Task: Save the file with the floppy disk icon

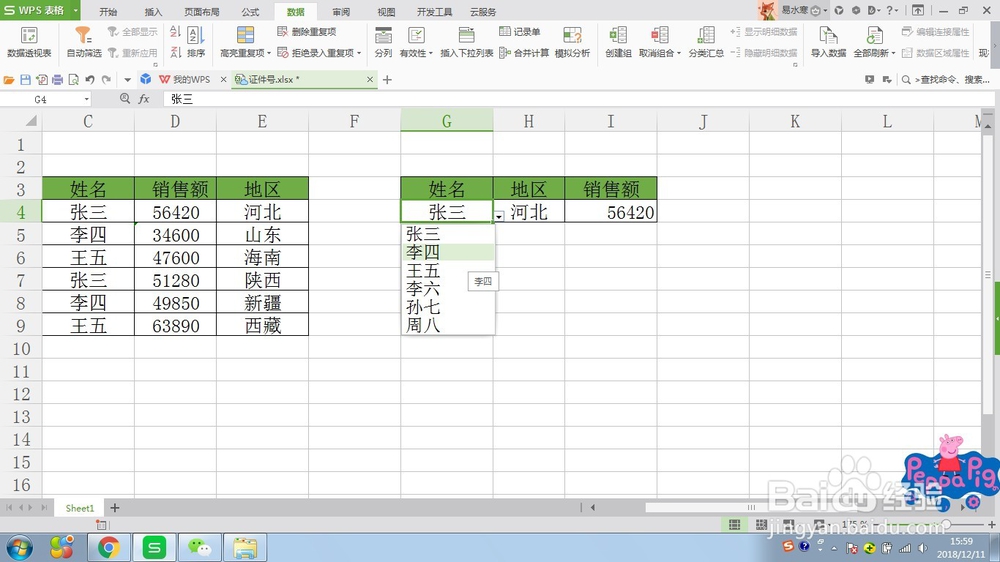Action: (x=26, y=80)
